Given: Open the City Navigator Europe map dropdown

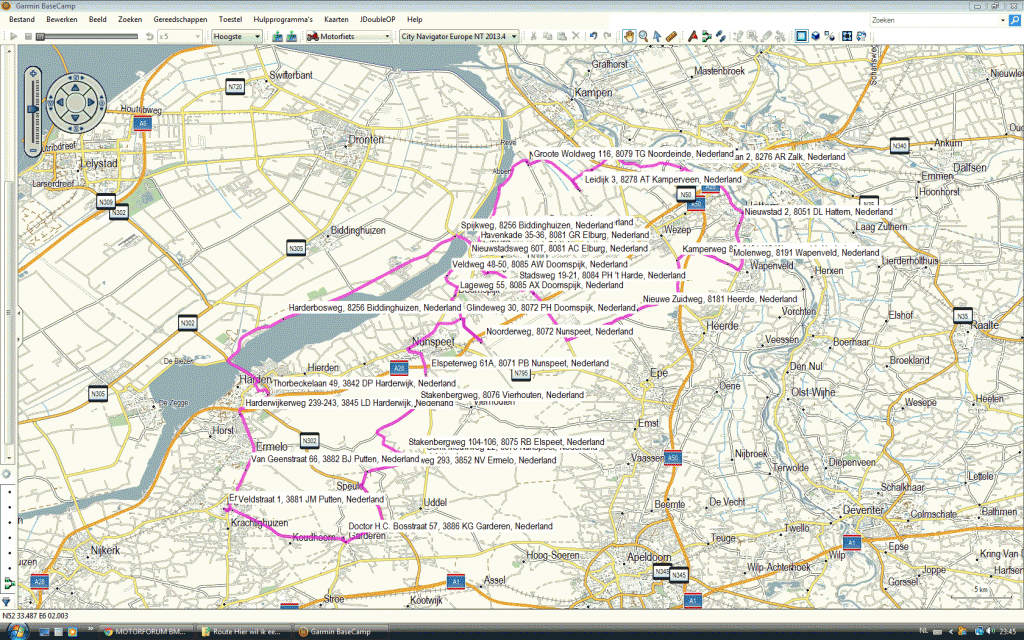Looking at the screenshot, I should tap(459, 37).
